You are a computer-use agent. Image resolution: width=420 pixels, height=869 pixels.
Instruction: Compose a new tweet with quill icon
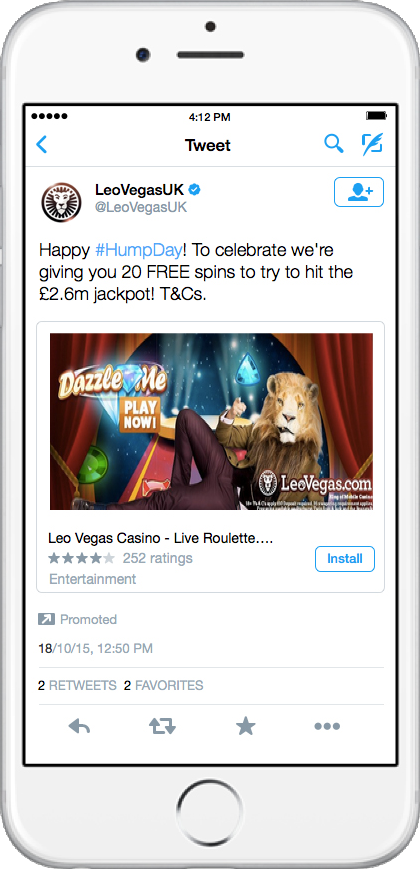[x=372, y=144]
